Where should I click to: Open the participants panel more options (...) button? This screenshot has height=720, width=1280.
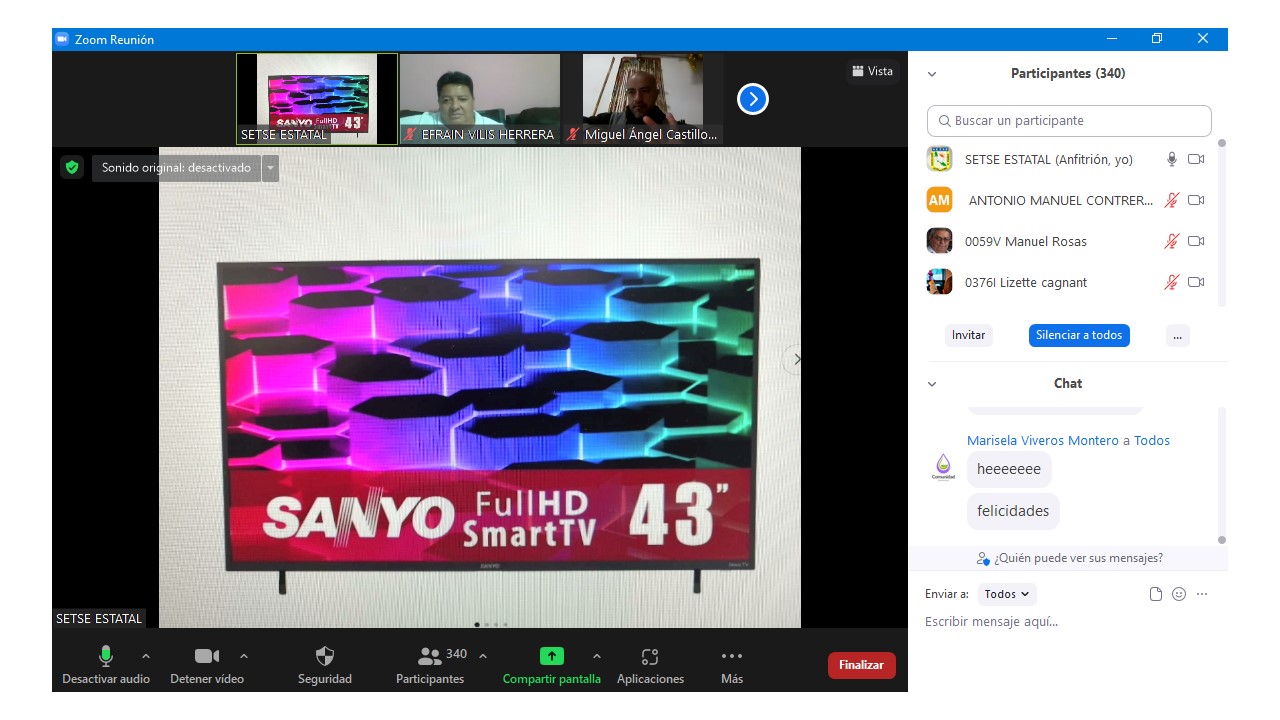(1177, 335)
